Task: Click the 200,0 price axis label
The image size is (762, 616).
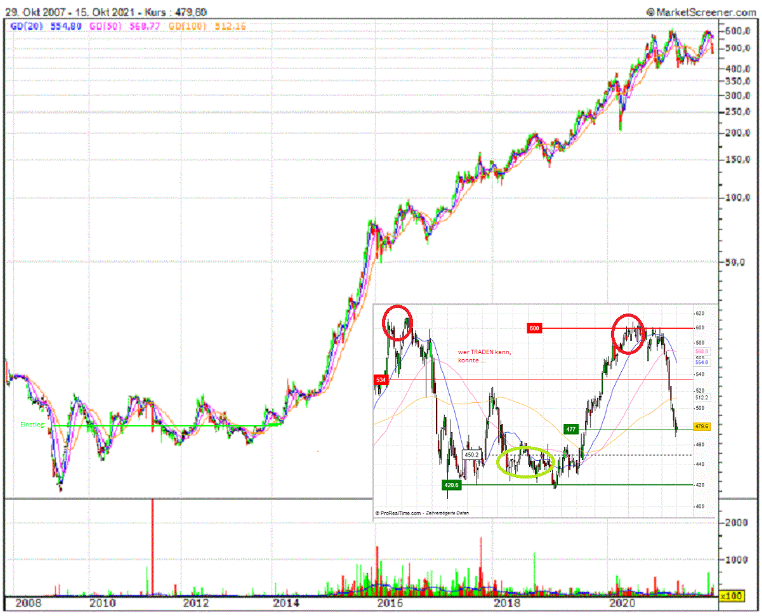Action: pos(737,133)
